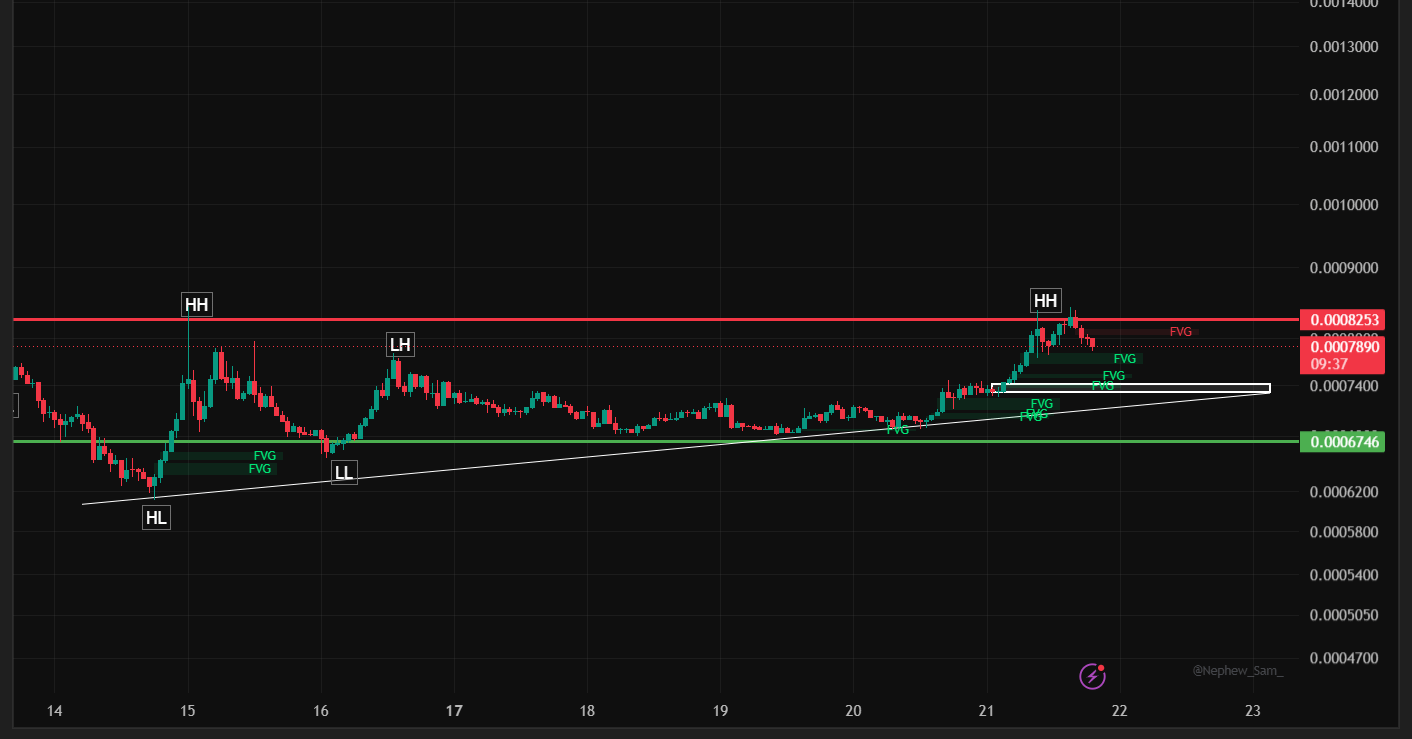Click the green 0.0006746 price label
The height and width of the screenshot is (739, 1412).
point(1342,441)
